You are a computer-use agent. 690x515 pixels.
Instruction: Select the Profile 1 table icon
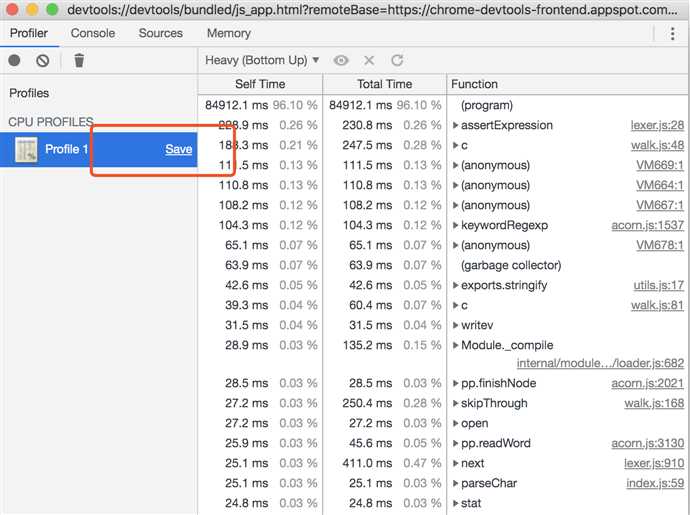[26, 149]
